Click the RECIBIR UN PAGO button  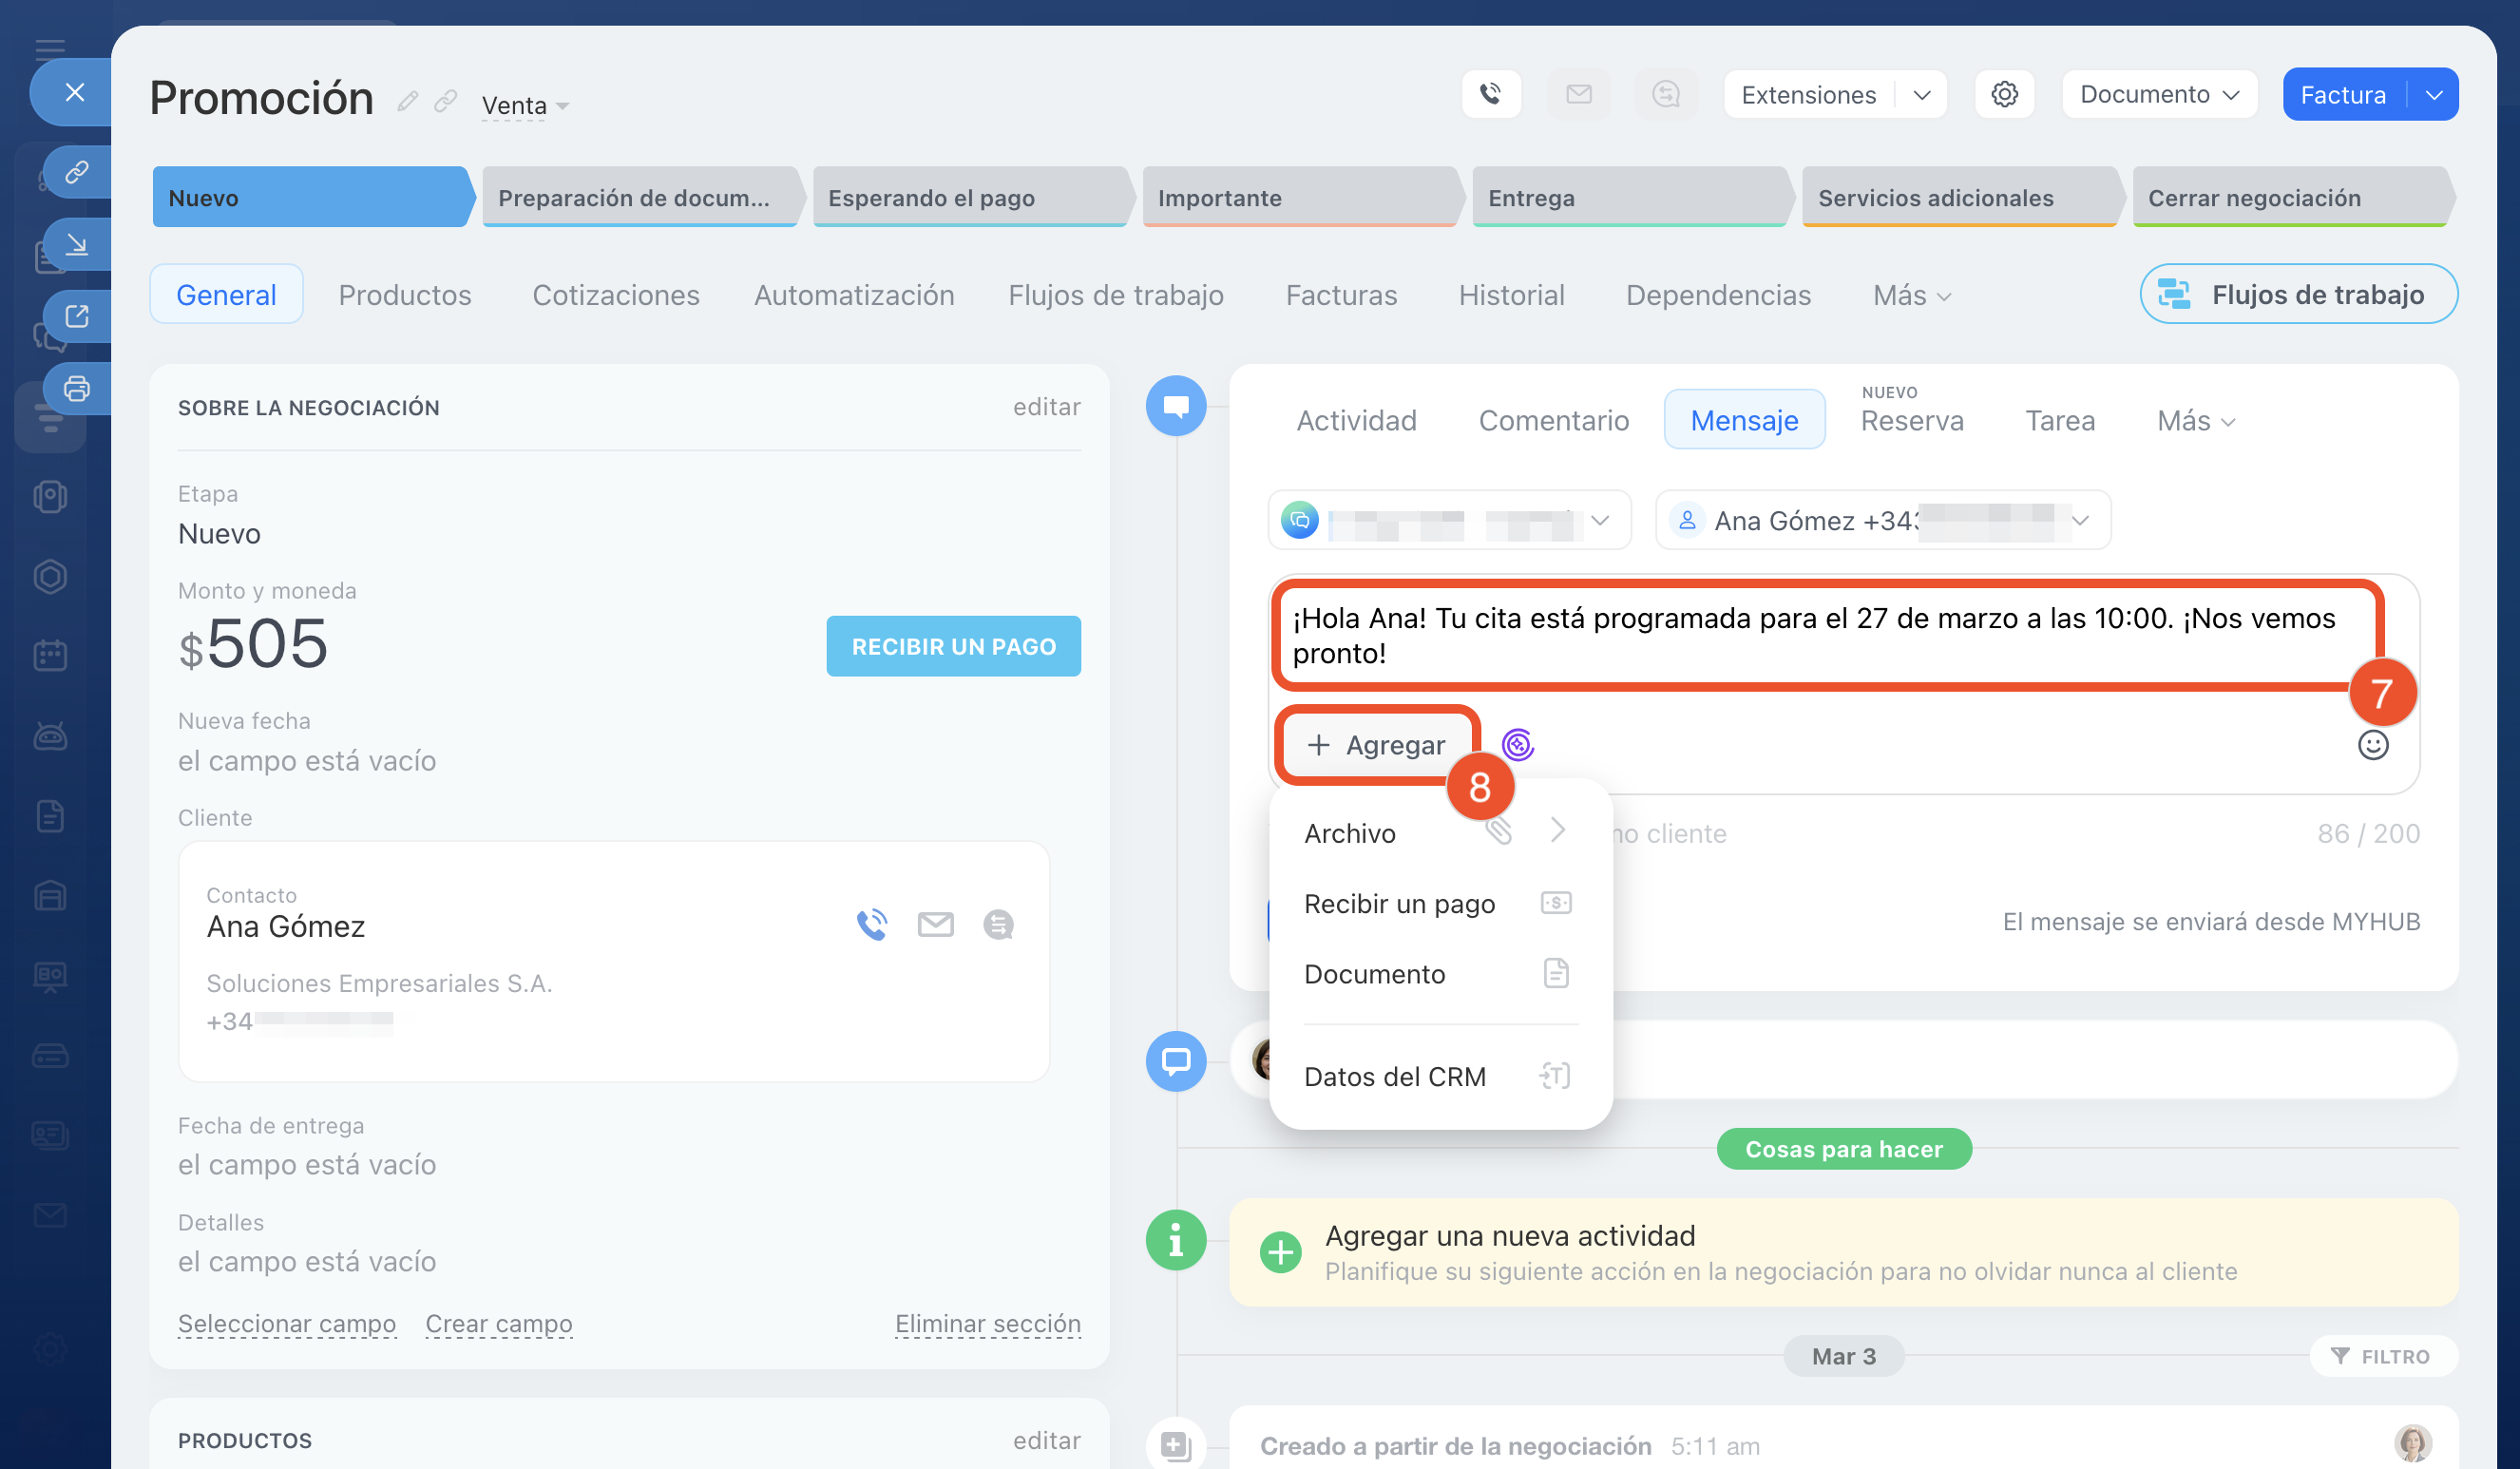click(x=953, y=646)
